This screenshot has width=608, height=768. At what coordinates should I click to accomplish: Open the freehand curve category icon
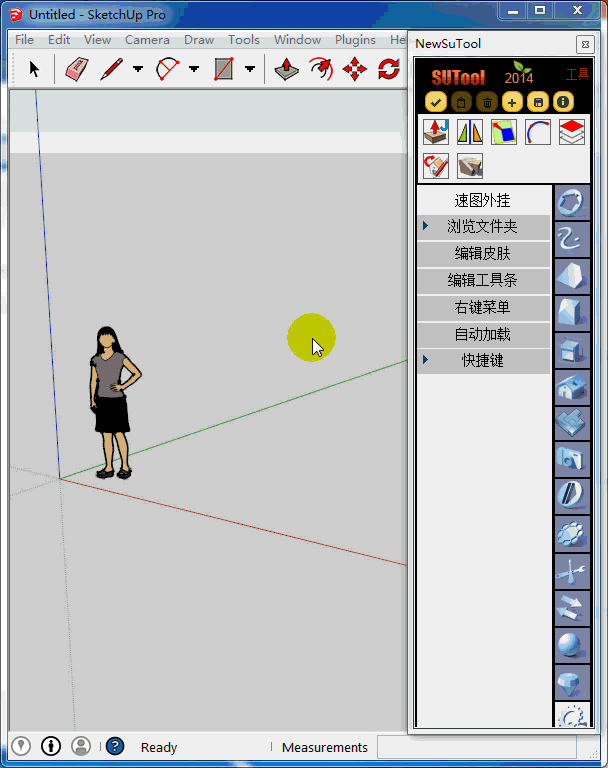coord(572,240)
